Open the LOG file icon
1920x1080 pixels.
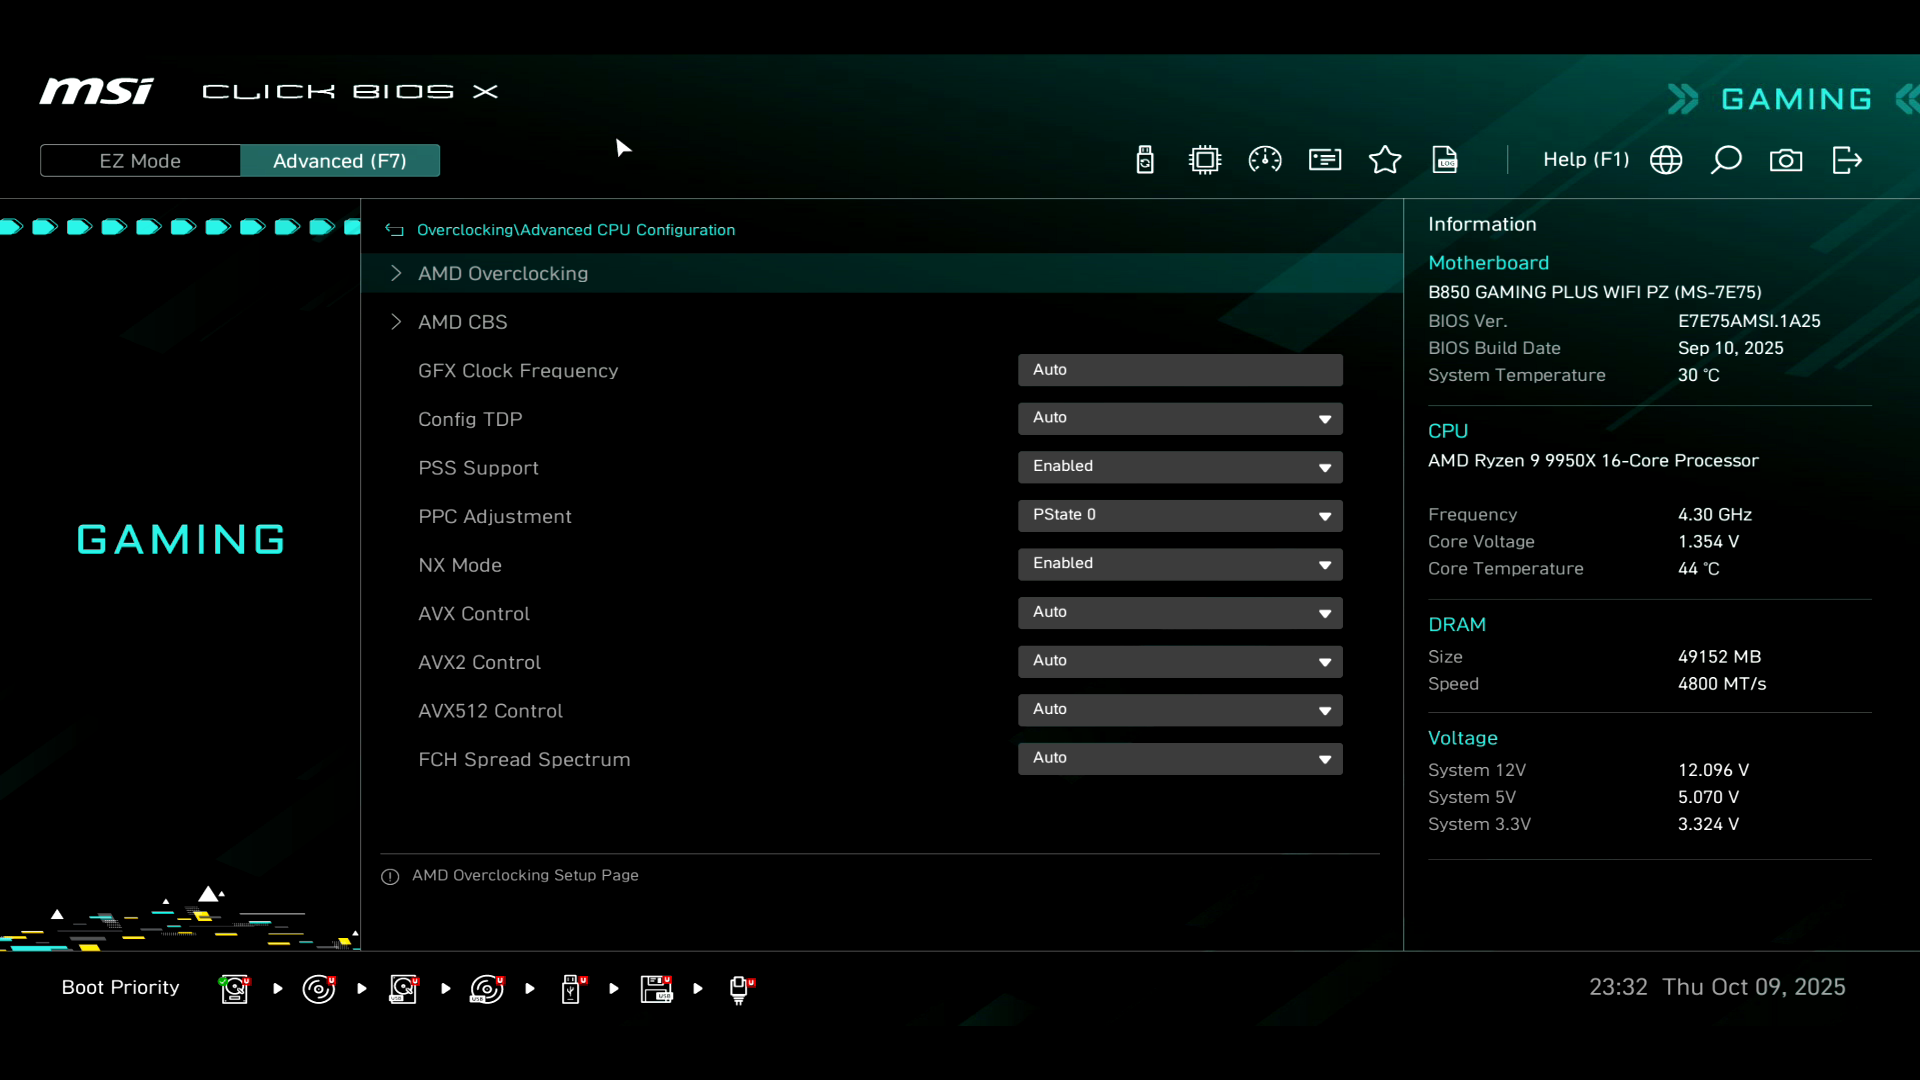click(x=1445, y=160)
